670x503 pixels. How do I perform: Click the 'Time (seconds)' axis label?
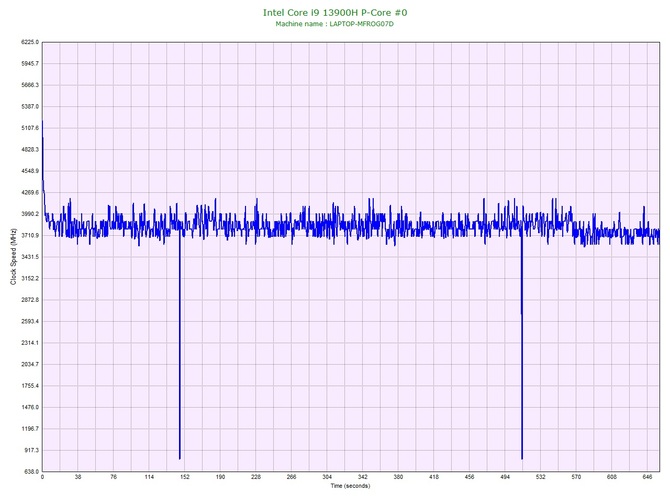[x=350, y=486]
